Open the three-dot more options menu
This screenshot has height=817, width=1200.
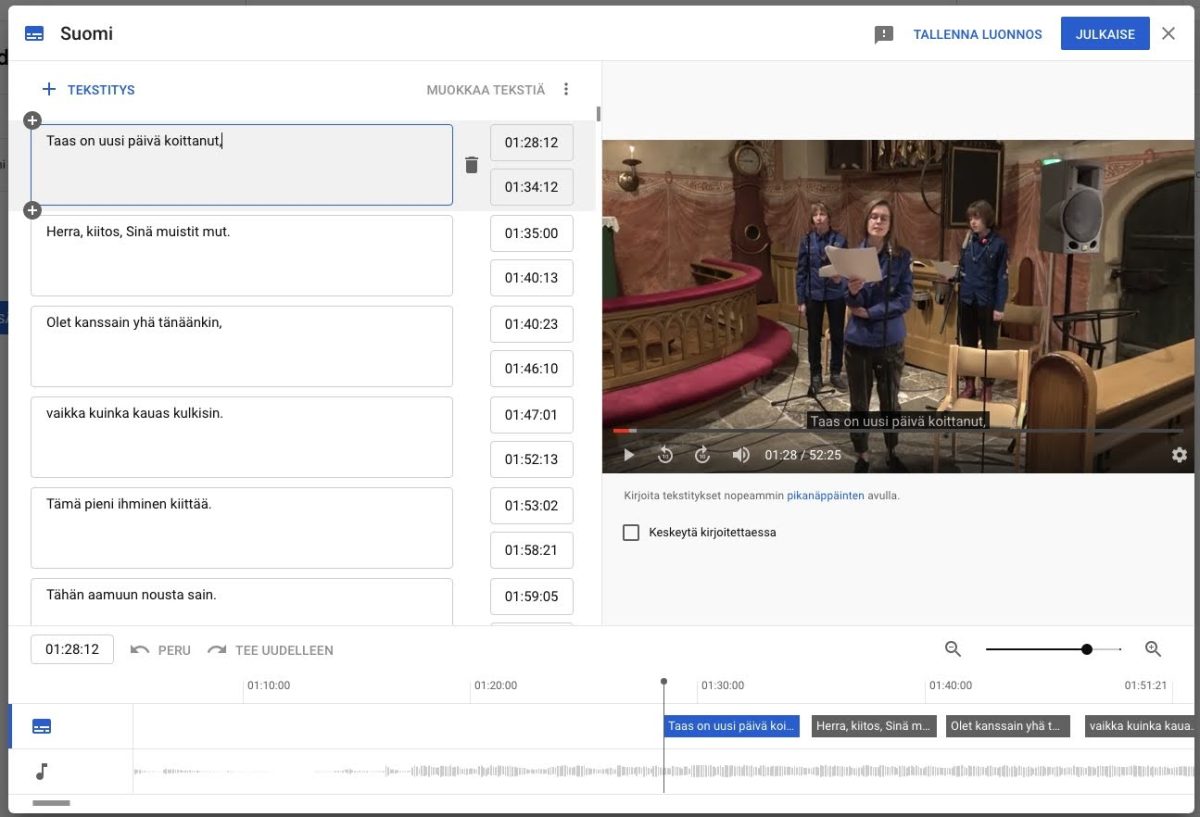566,89
